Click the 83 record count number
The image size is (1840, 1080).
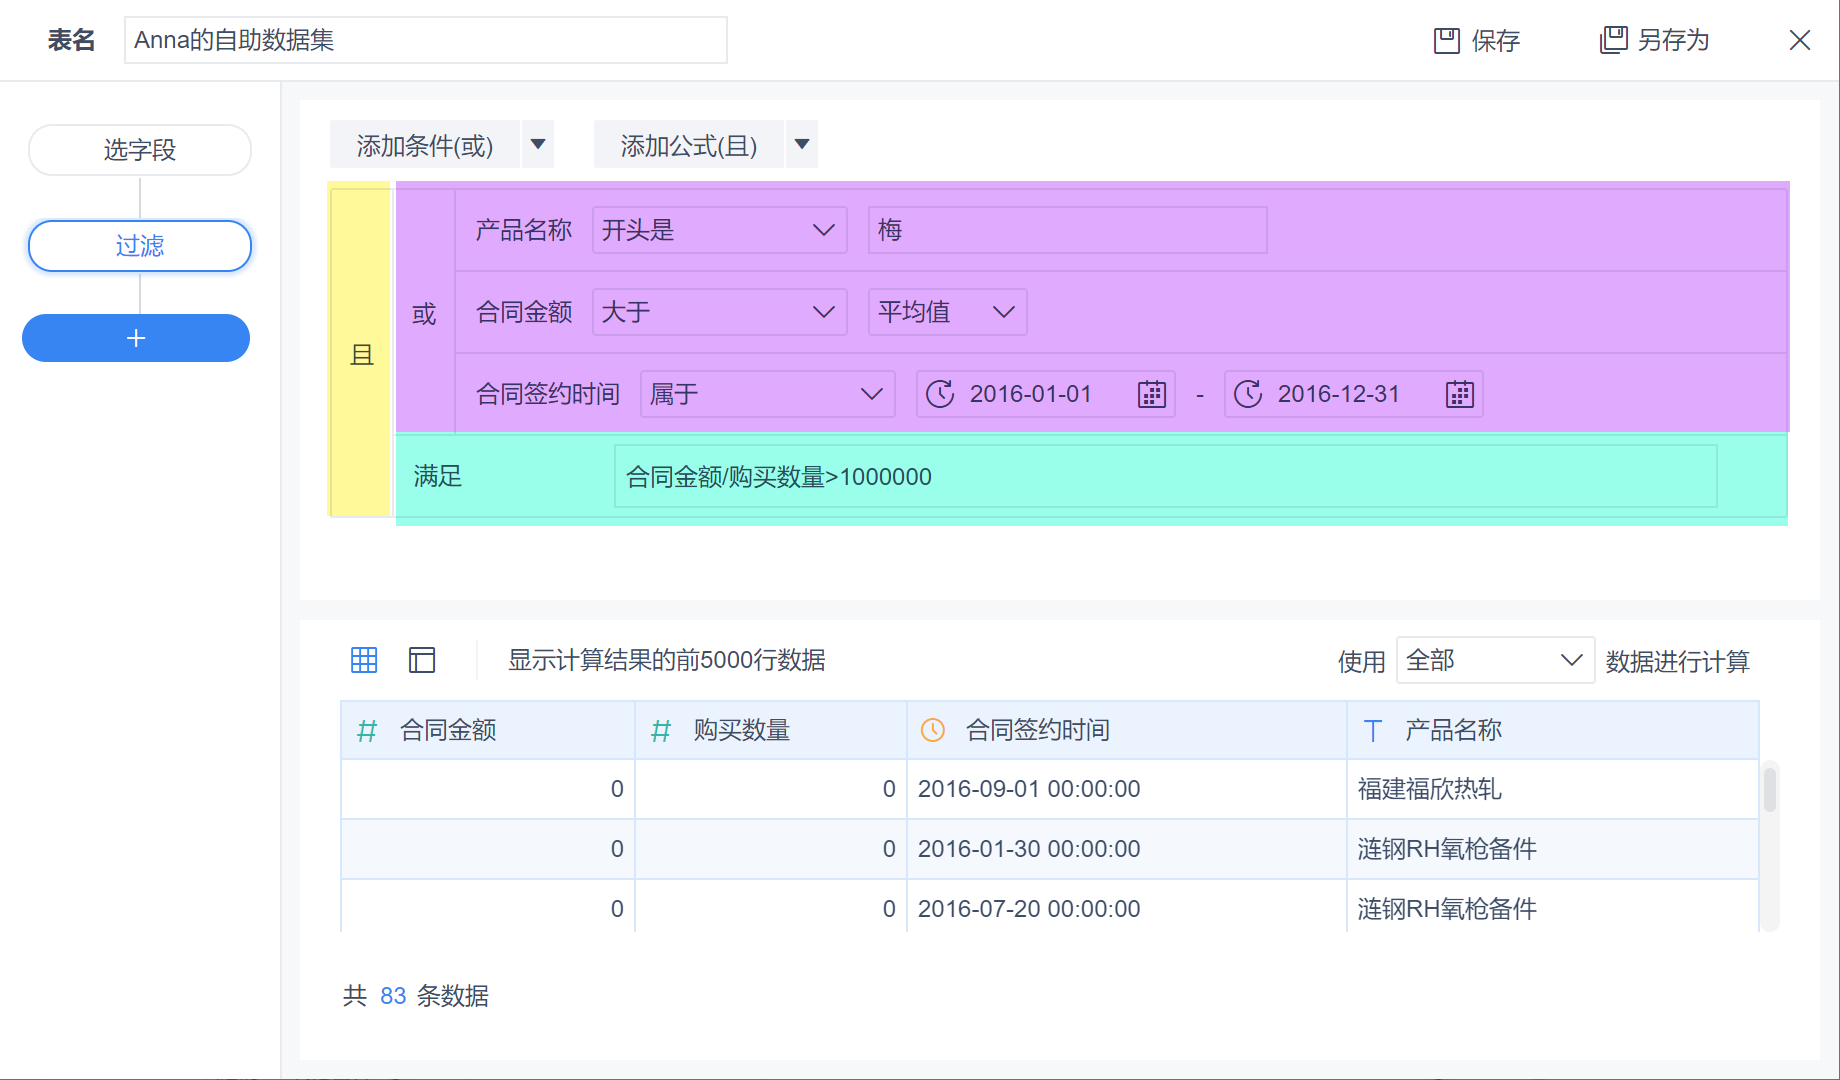(x=393, y=996)
